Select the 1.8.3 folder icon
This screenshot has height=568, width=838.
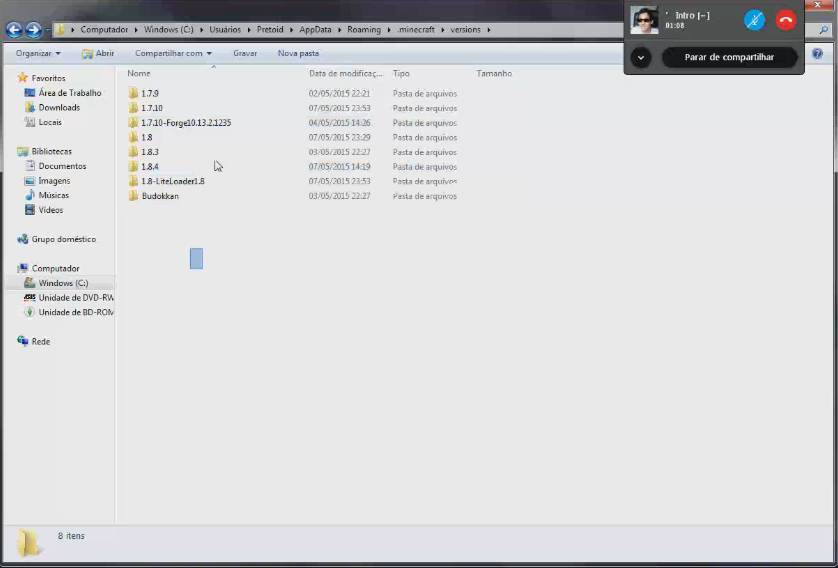[x=133, y=152]
